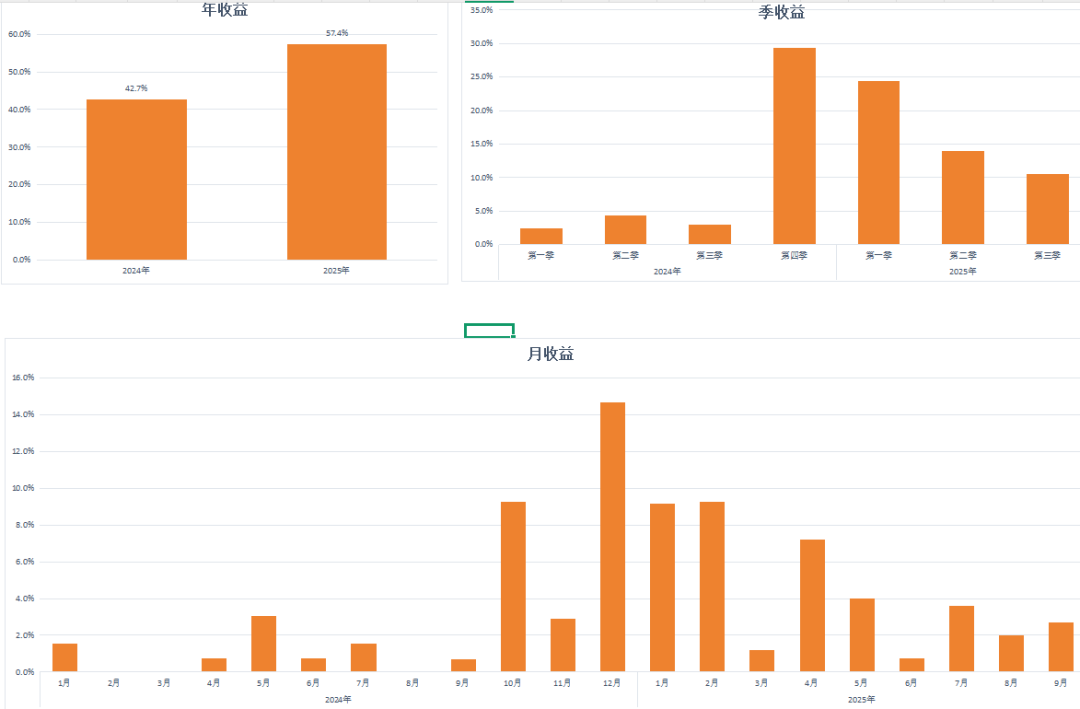Select the 2025年 category label under 年收益 chart
Viewport: 1080px width, 709px height.
tap(336, 271)
